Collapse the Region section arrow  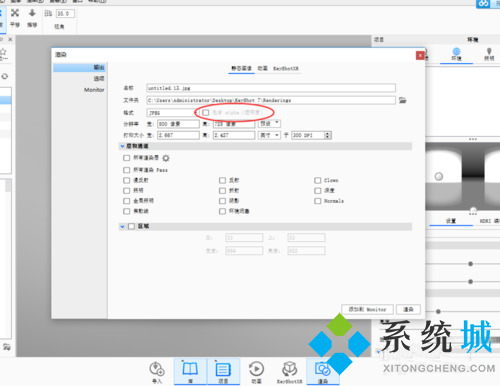tap(122, 226)
